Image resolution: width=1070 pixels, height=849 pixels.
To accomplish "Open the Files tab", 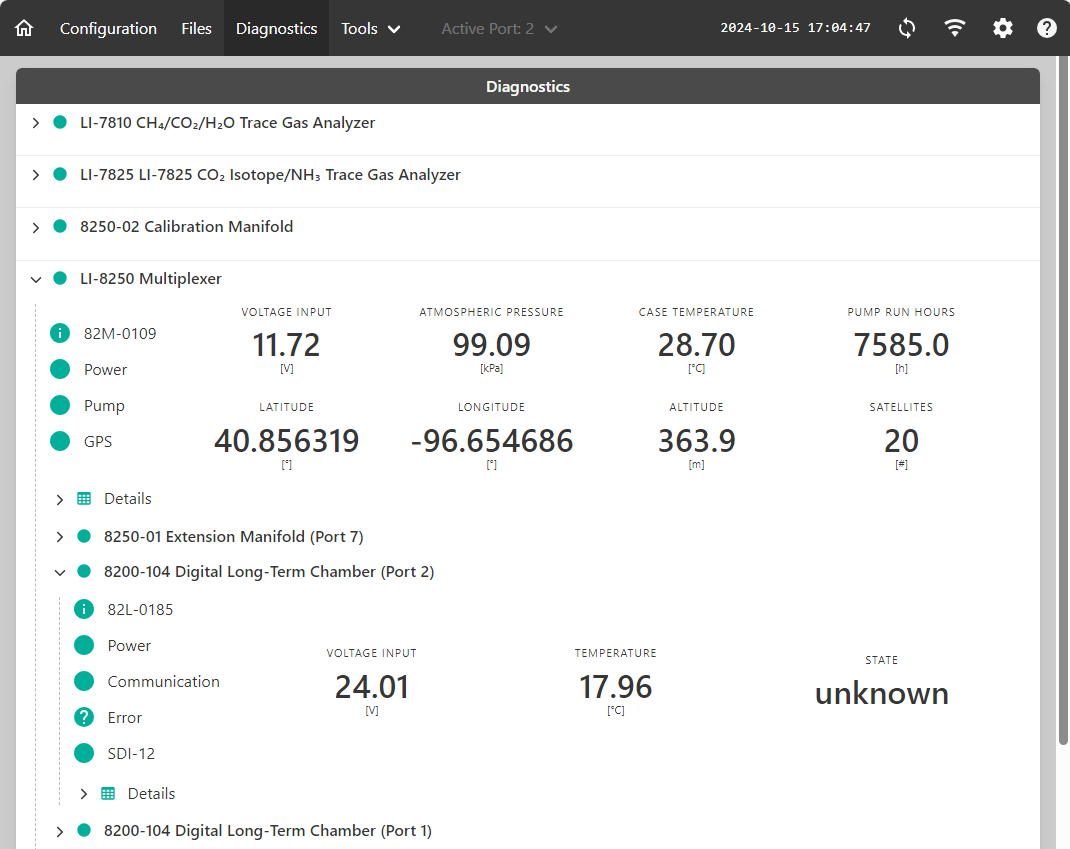I will pos(196,29).
